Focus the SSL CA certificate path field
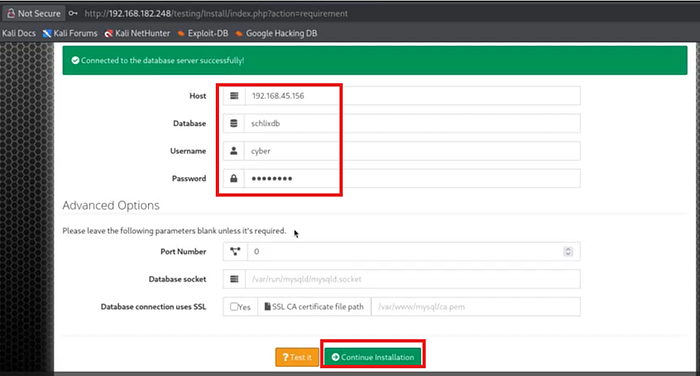 point(476,307)
